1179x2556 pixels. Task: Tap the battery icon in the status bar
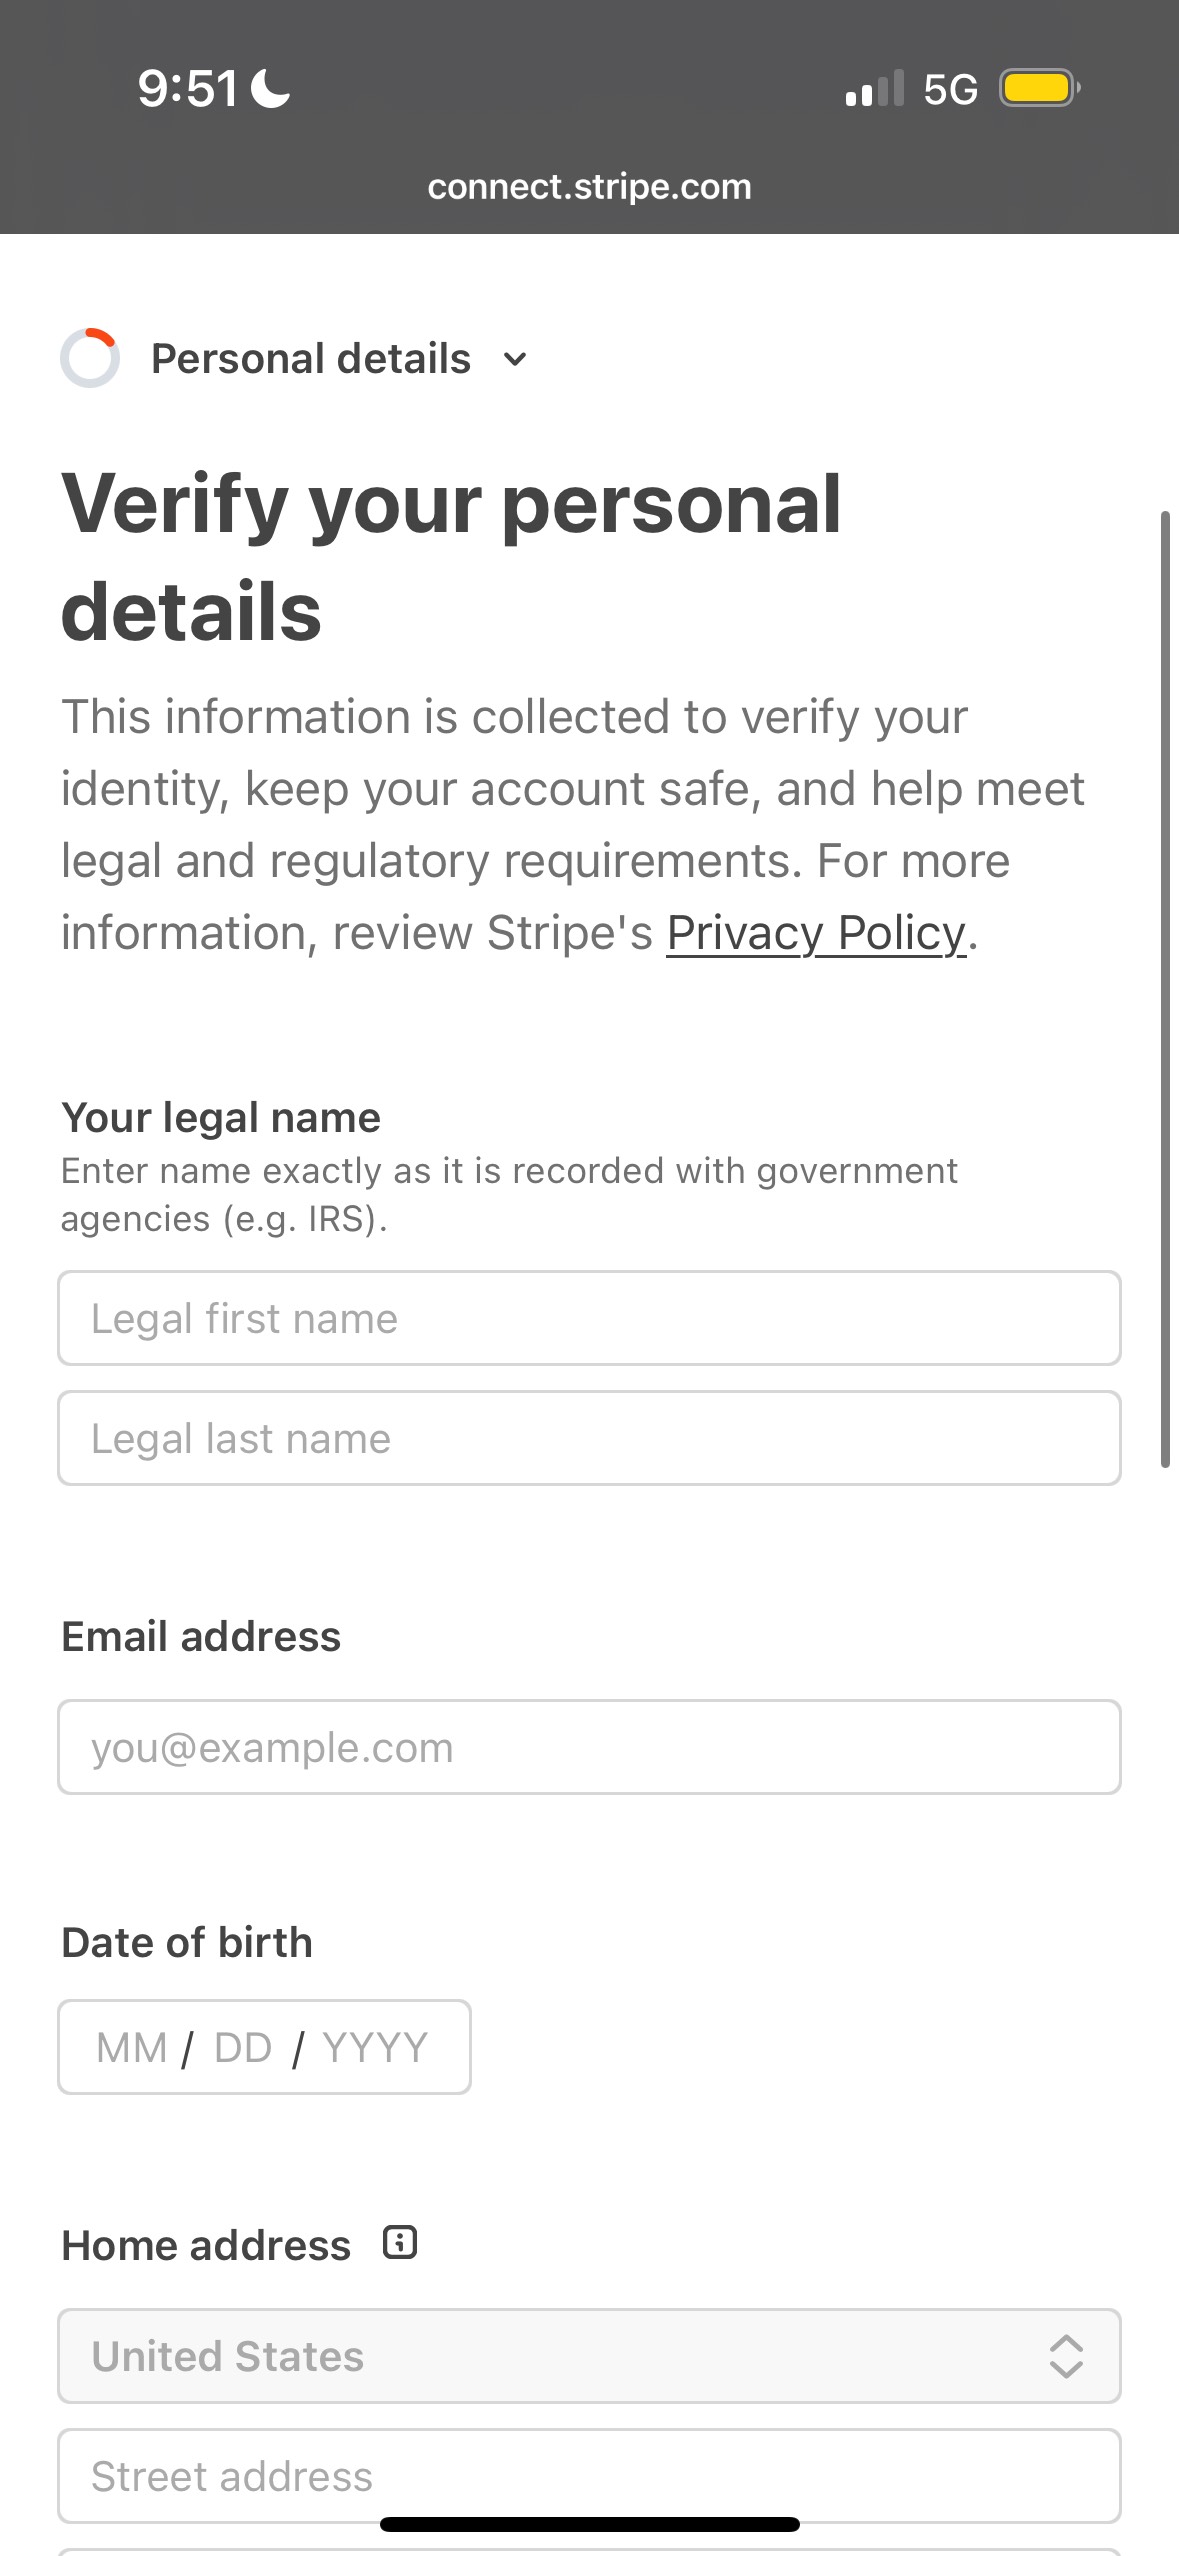click(1040, 88)
